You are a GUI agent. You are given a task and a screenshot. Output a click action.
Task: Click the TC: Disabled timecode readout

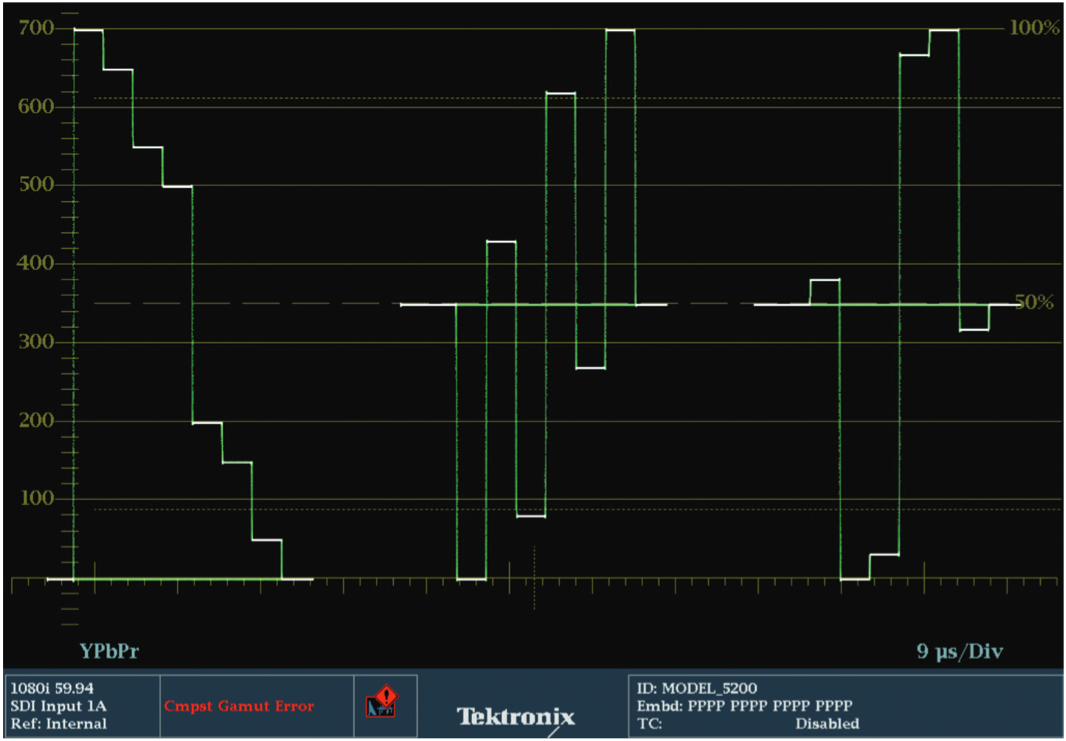click(748, 723)
